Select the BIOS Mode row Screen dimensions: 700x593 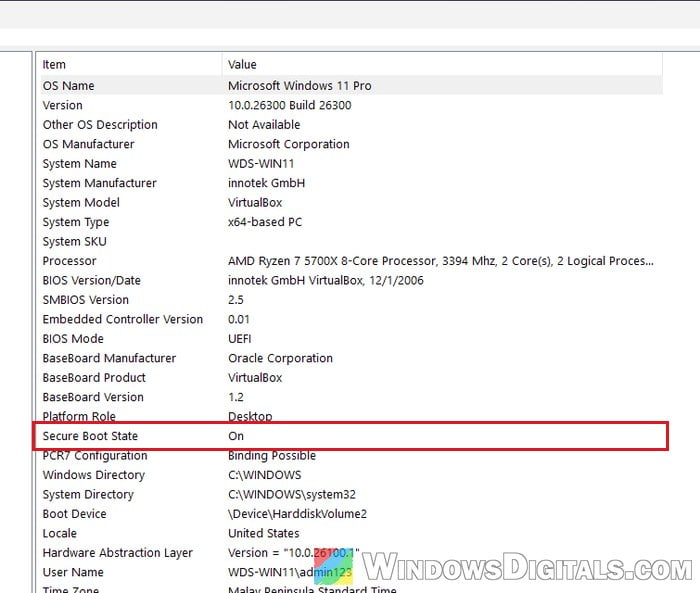(x=351, y=338)
